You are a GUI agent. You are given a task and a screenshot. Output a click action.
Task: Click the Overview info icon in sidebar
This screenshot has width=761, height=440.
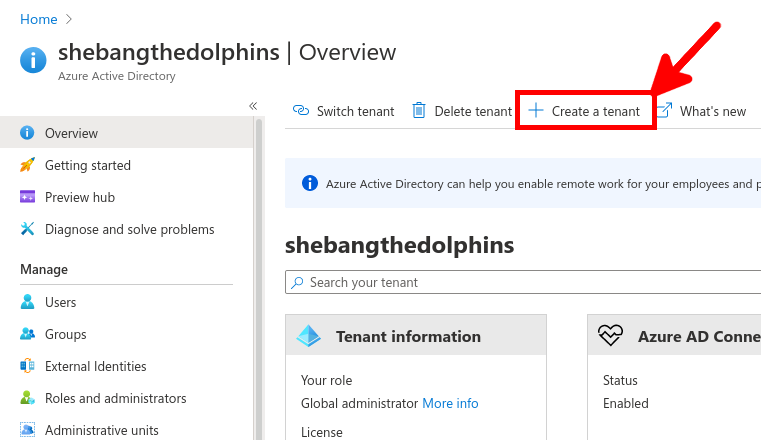[27, 132]
